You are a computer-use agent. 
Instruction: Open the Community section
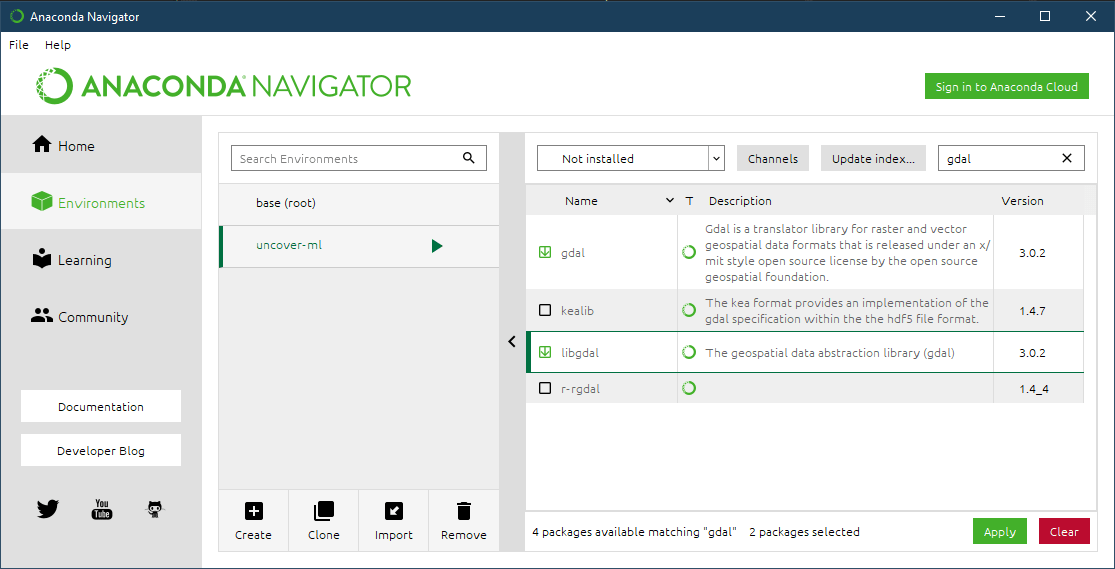point(101,317)
